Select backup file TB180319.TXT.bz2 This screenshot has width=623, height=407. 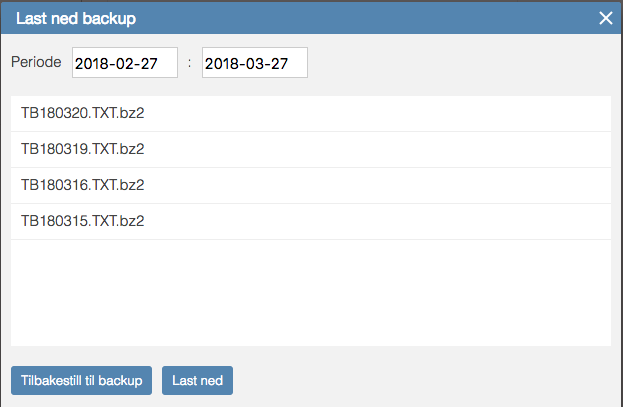pyautogui.click(x=311, y=149)
